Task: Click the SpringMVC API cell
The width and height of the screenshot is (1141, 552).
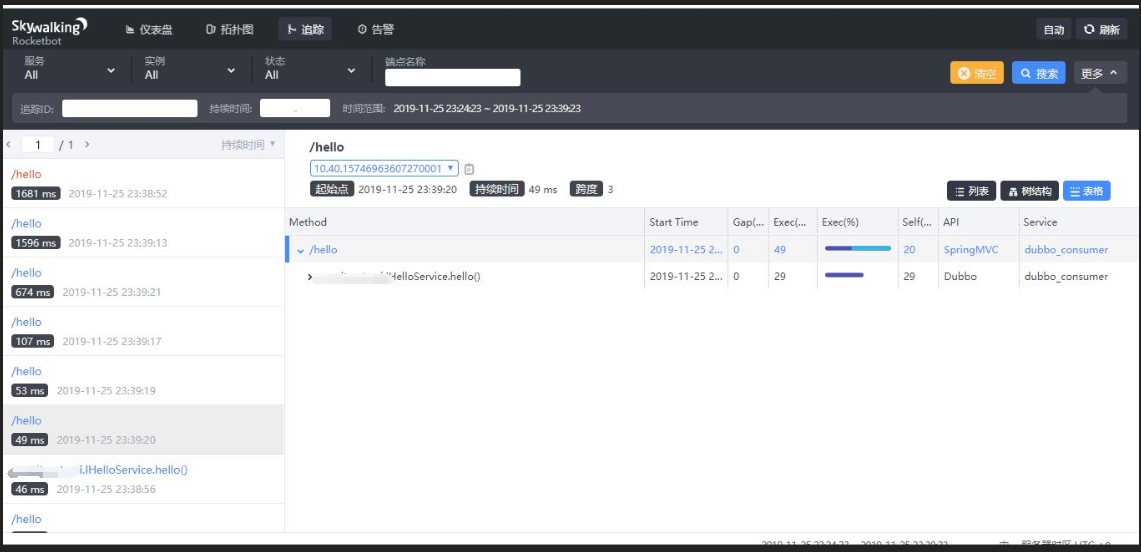Action: (x=971, y=249)
